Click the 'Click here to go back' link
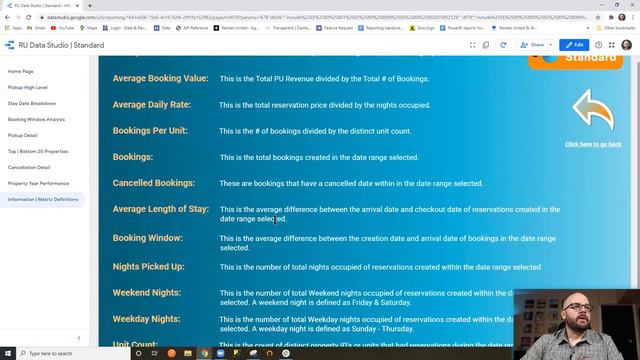Image resolution: width=640 pixels, height=360 pixels. (x=593, y=144)
